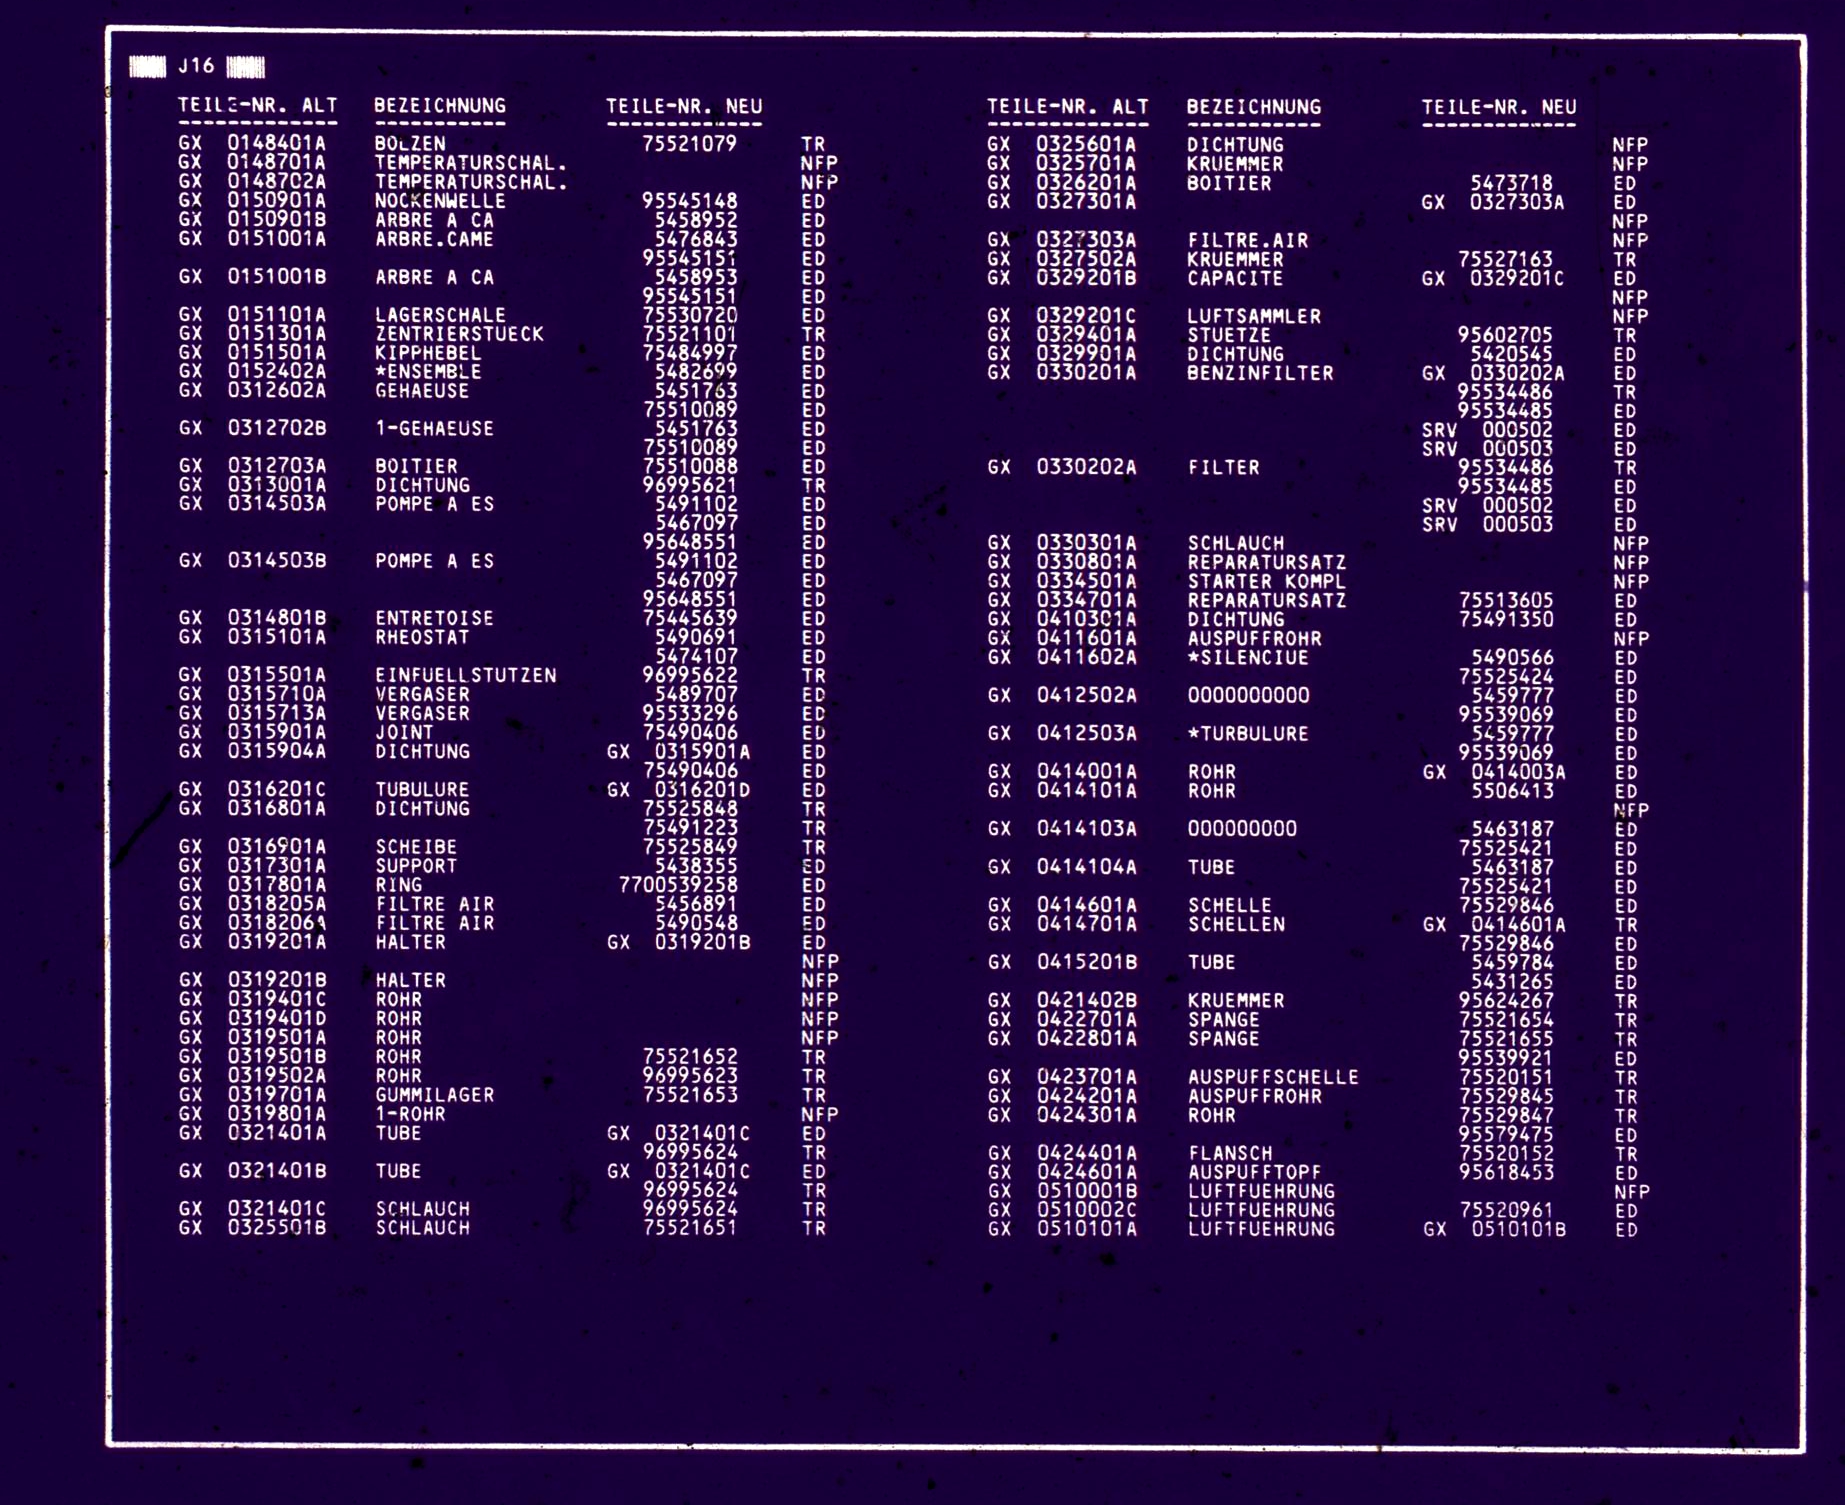This screenshot has width=1845, height=1505.
Task: Click the AUSPUFFSCHELLE description
Action: pyautogui.click(x=1272, y=1077)
